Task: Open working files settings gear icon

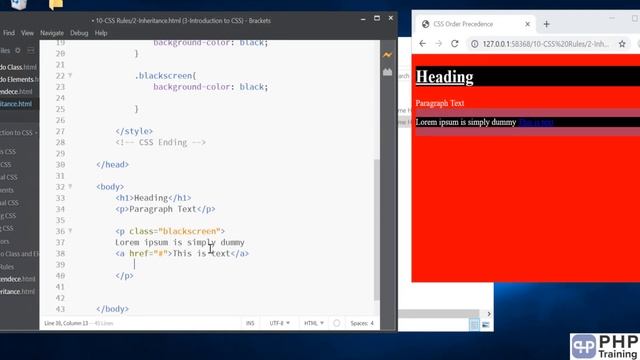Action: coord(18,51)
